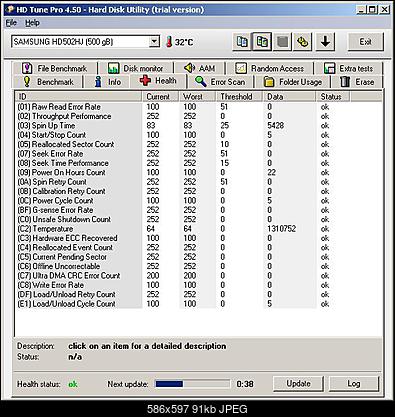This screenshot has width=395, height=417.
Task: Click the 1310752 temperature data value
Action: [x=281, y=229]
